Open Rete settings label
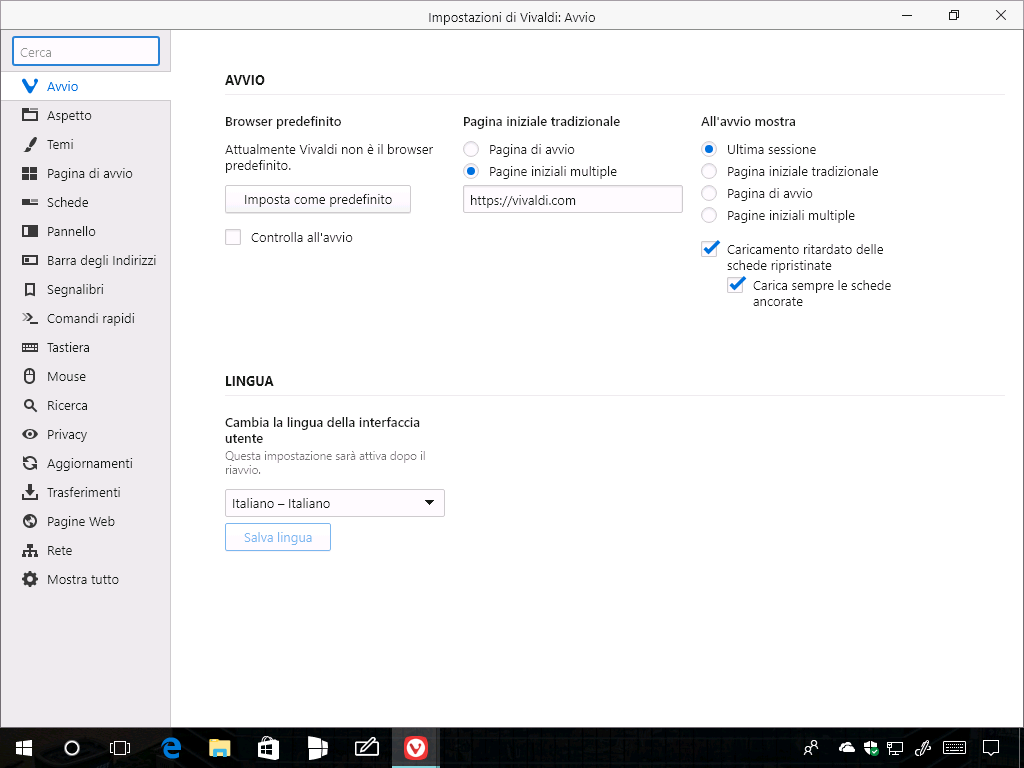 click(x=59, y=551)
